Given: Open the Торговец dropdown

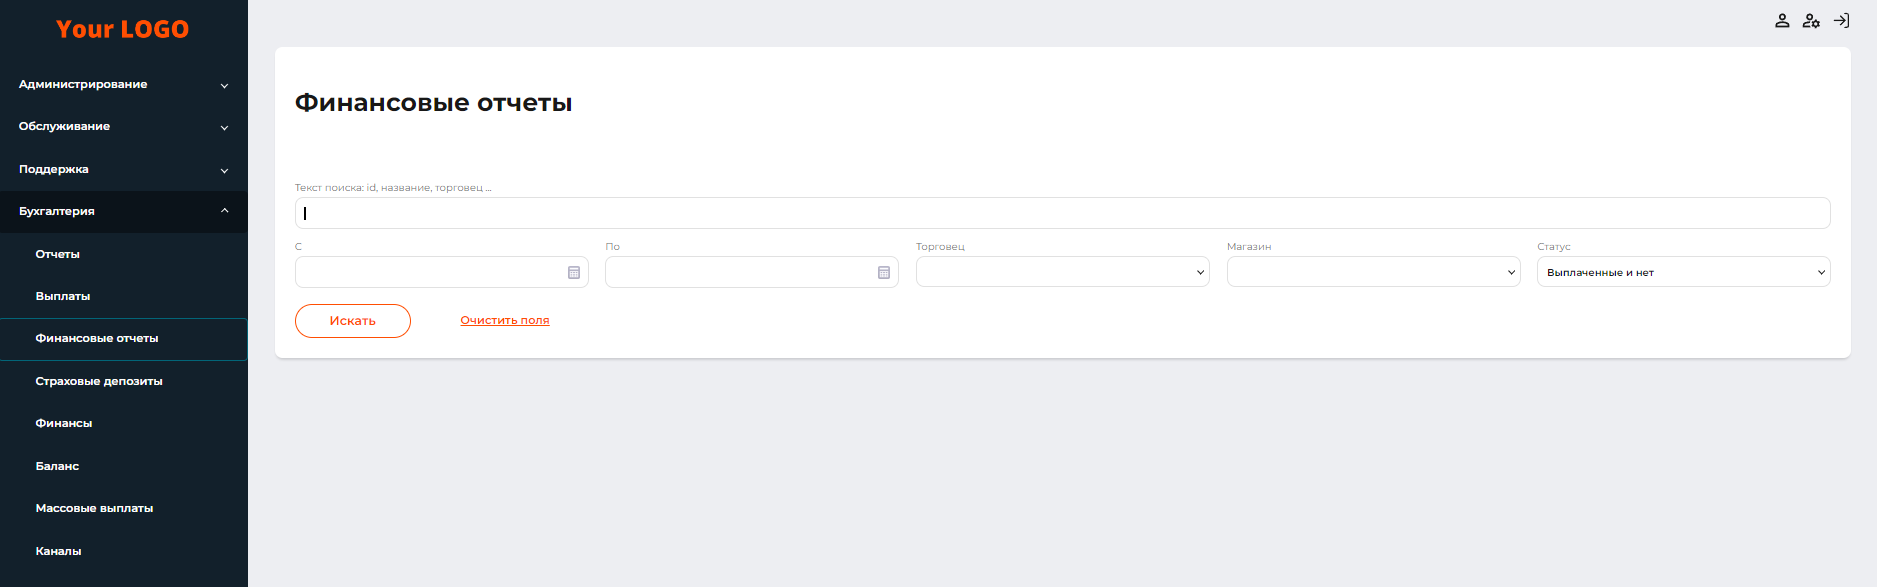Looking at the screenshot, I should coord(1062,272).
